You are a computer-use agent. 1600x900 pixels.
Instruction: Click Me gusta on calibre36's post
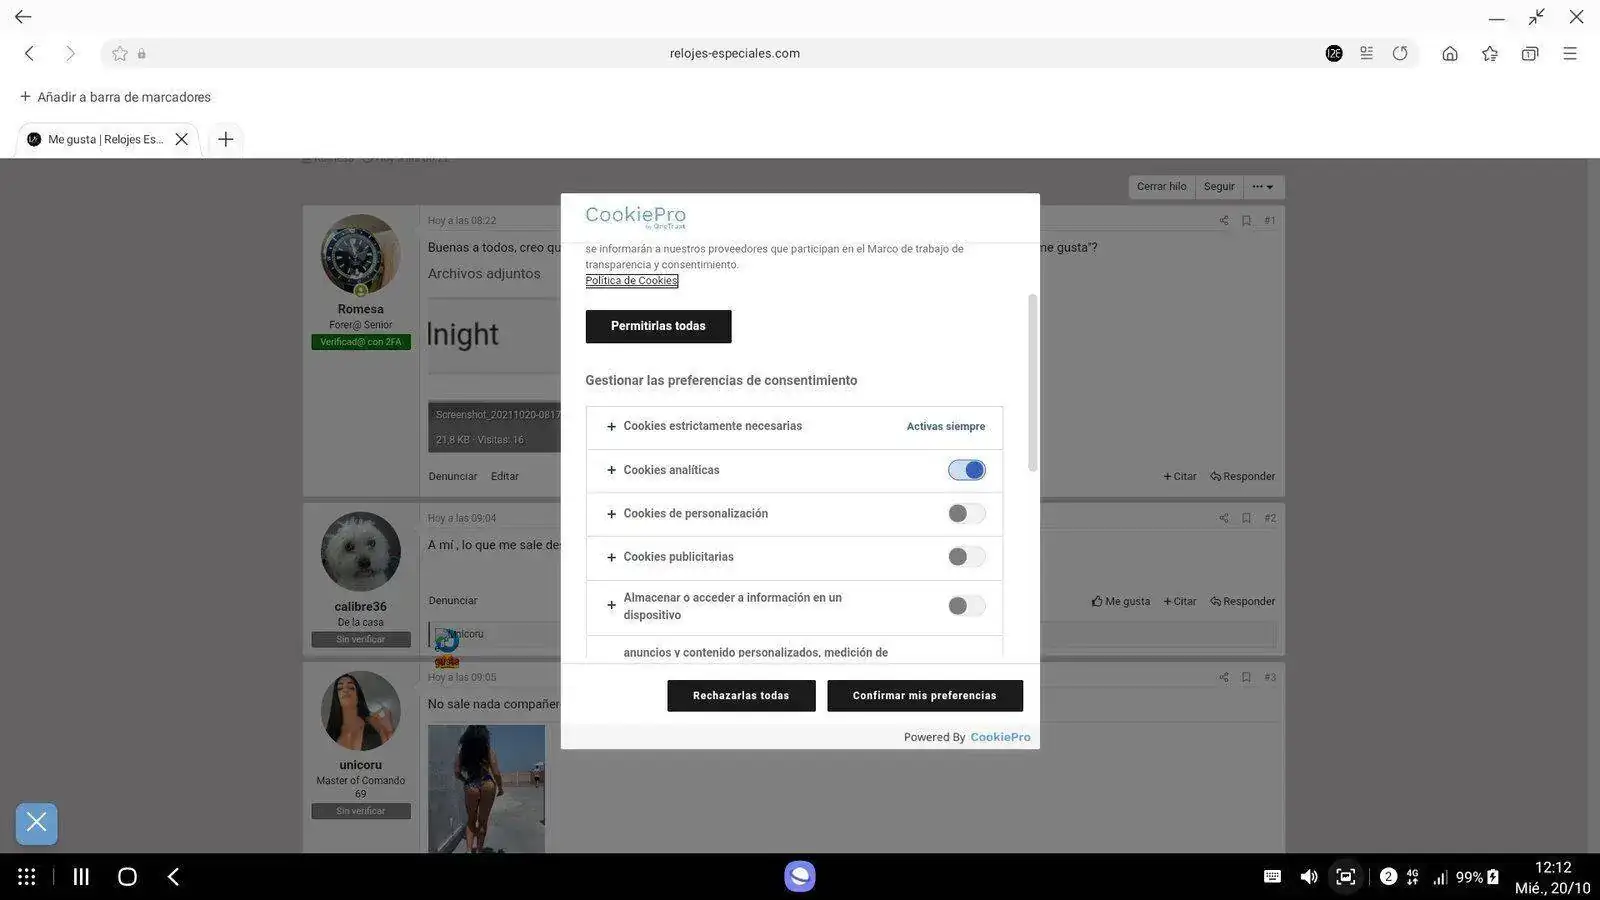(x=1121, y=602)
